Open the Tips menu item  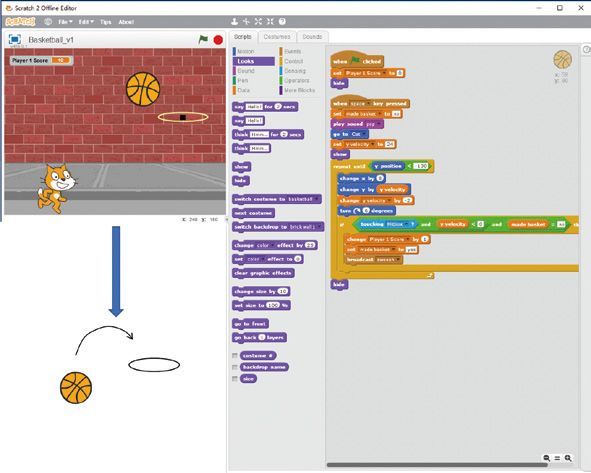click(106, 22)
